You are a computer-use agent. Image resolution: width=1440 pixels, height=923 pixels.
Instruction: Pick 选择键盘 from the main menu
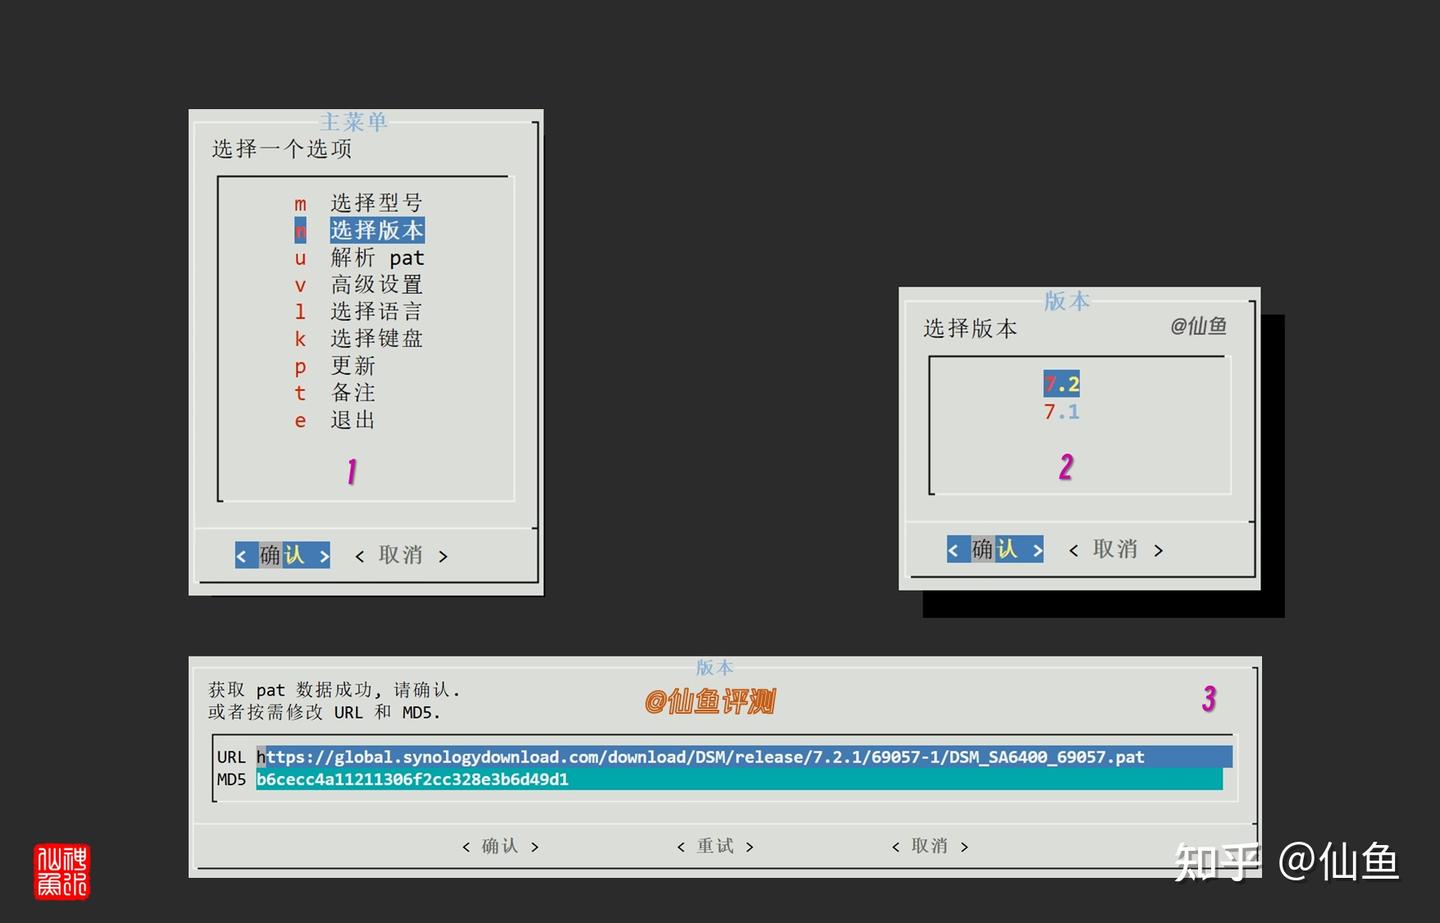click(x=360, y=339)
